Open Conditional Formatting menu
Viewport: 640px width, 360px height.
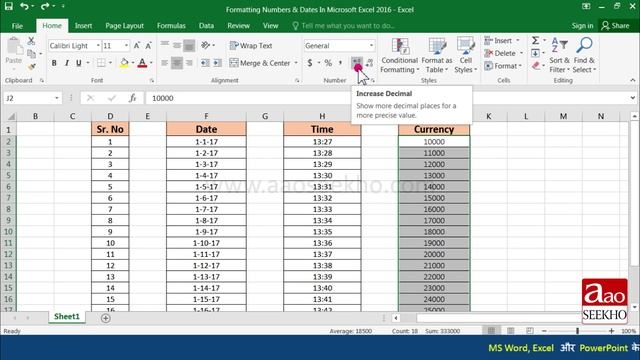[x=400, y=55]
